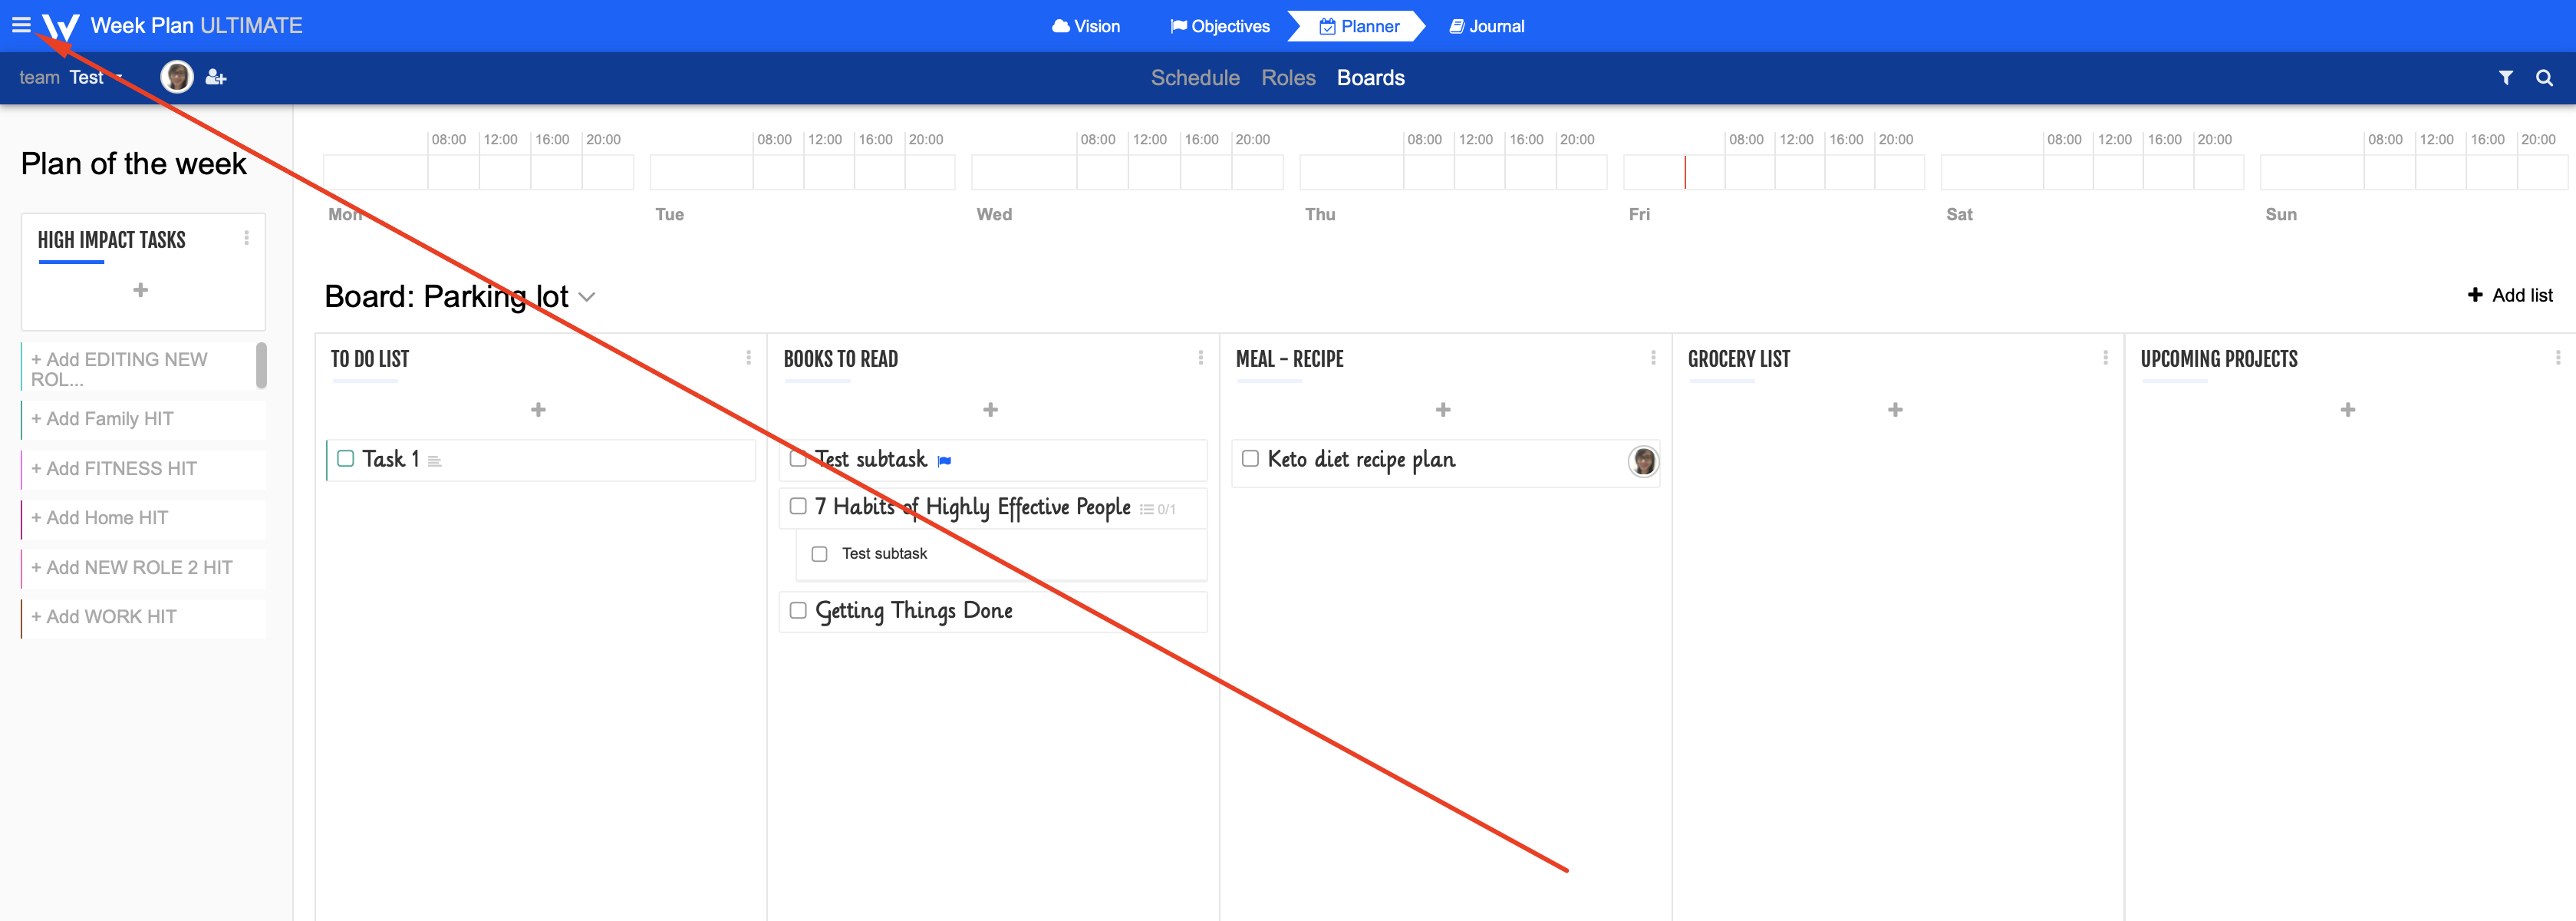Image resolution: width=2576 pixels, height=921 pixels.
Task: Complete Getting Things Done task
Action: 798,610
